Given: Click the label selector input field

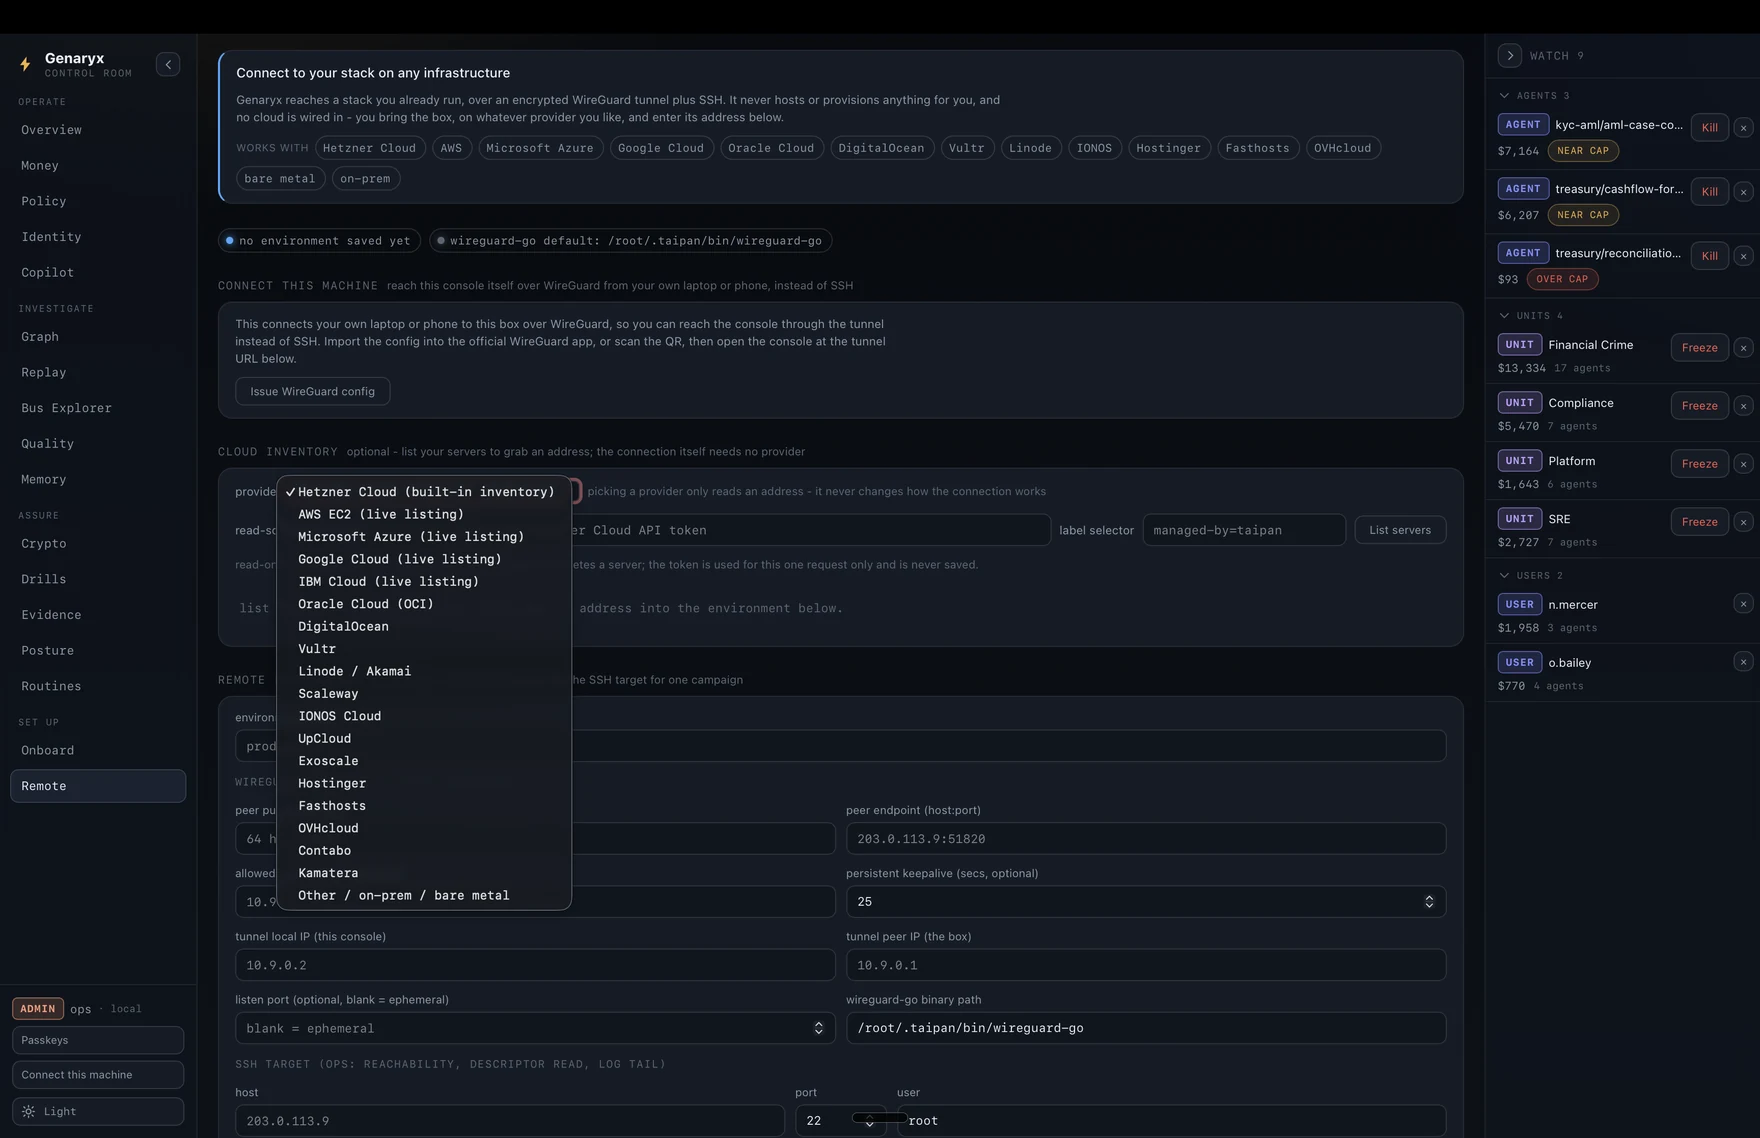Looking at the screenshot, I should coord(1244,530).
